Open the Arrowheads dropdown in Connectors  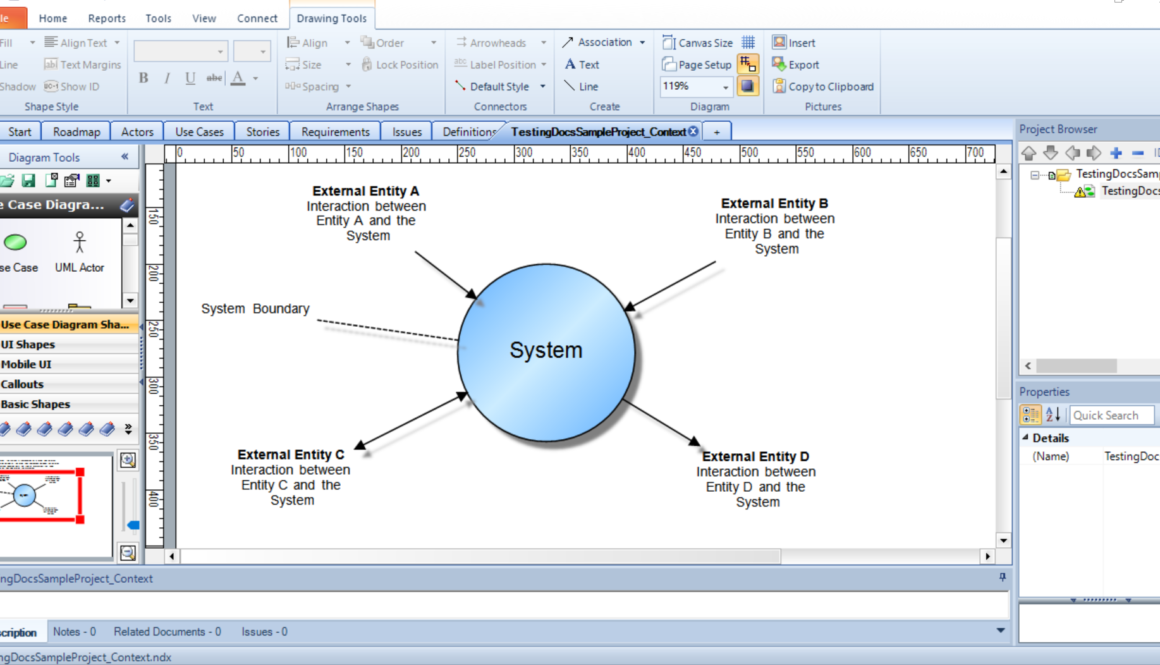544,43
